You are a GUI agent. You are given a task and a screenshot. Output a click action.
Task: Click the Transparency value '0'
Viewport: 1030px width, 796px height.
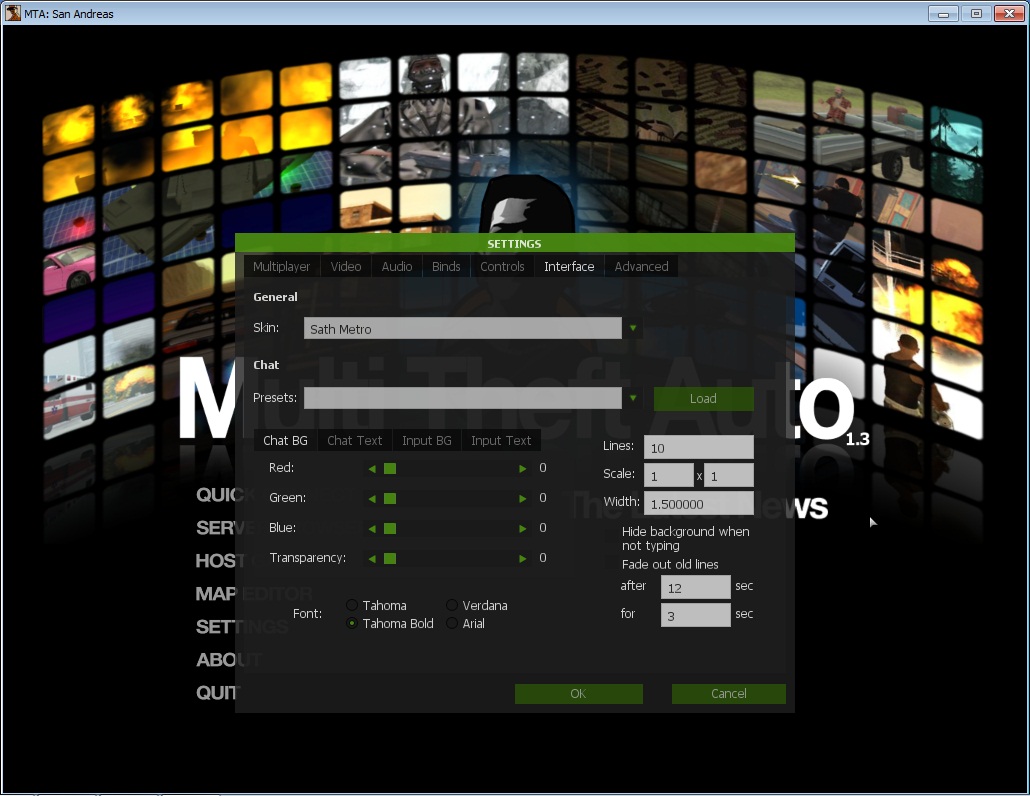click(543, 558)
